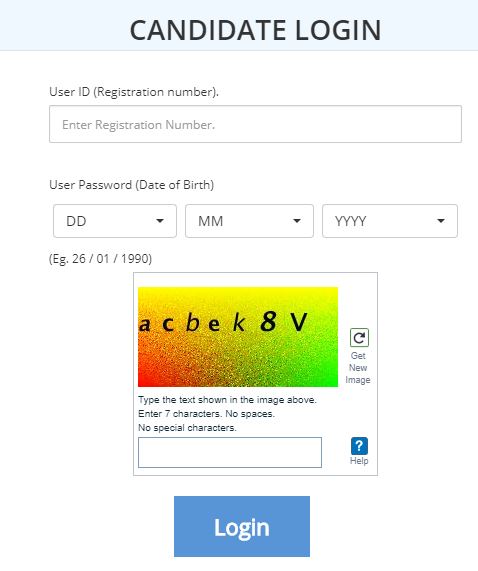This screenshot has height=571, width=478.
Task: Click the 'User ID (Registration number)' label
Action: pyautogui.click(x=134, y=92)
